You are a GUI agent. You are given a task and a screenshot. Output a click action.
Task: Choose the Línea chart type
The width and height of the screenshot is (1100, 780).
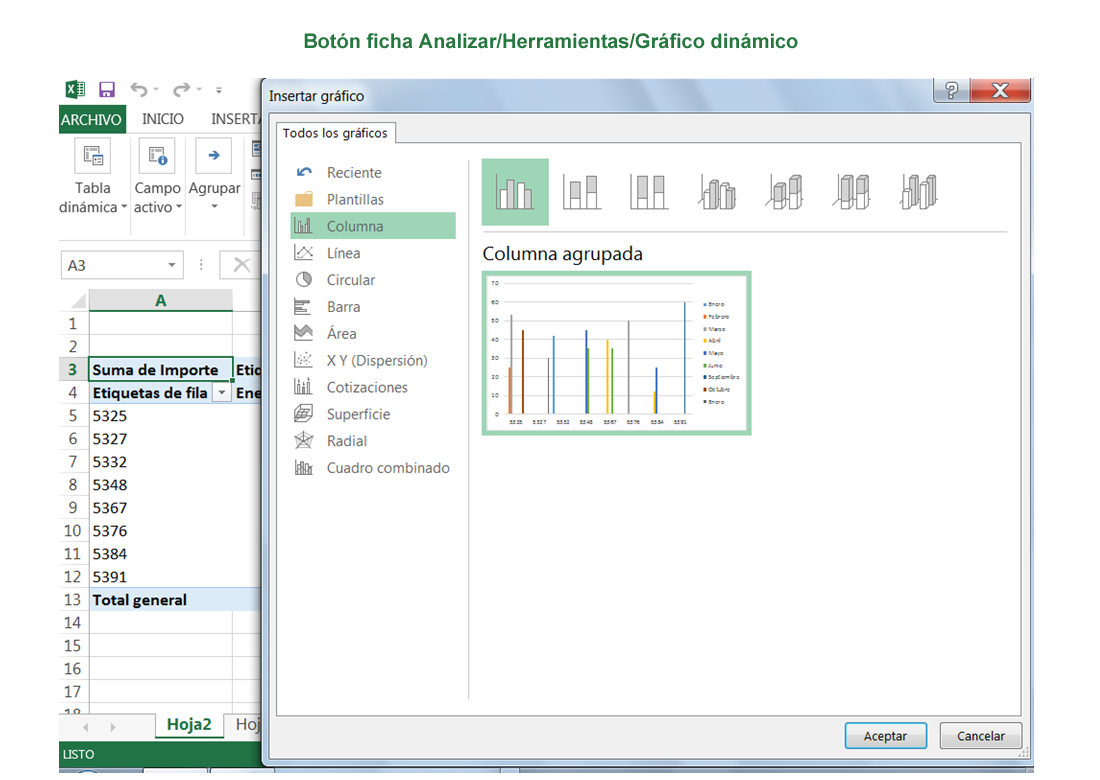pyautogui.click(x=373, y=253)
